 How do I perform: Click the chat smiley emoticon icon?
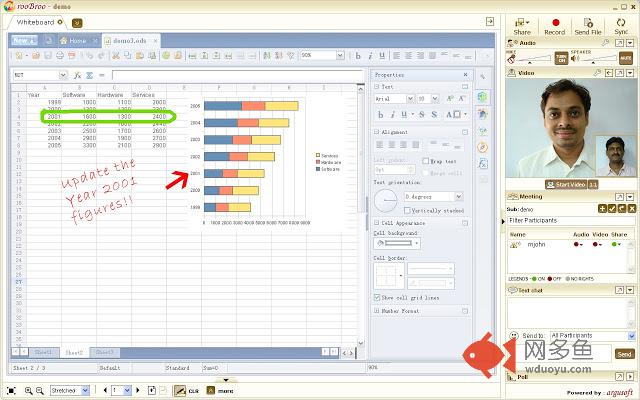514,336
